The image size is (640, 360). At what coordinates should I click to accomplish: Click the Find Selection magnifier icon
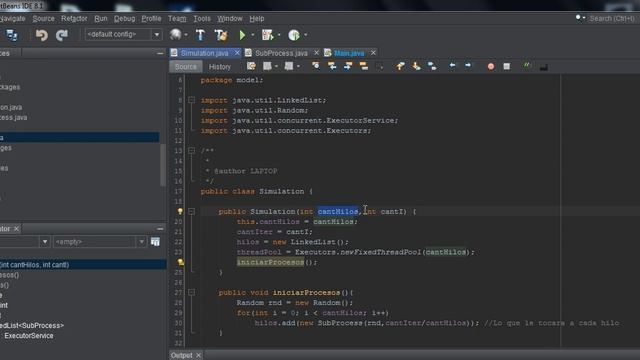[316, 66]
